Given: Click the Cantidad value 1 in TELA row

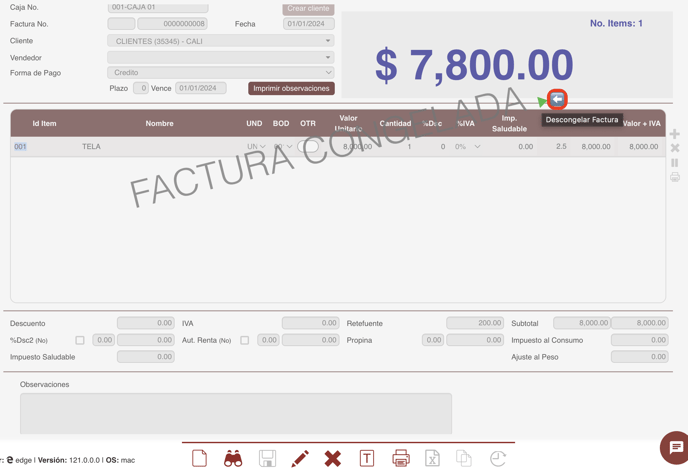Looking at the screenshot, I should tap(409, 147).
